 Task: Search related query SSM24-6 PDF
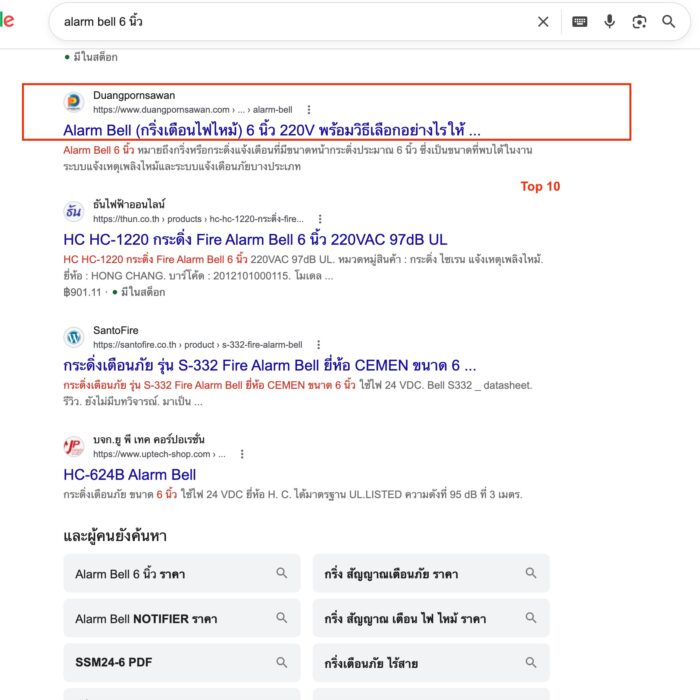pos(182,662)
